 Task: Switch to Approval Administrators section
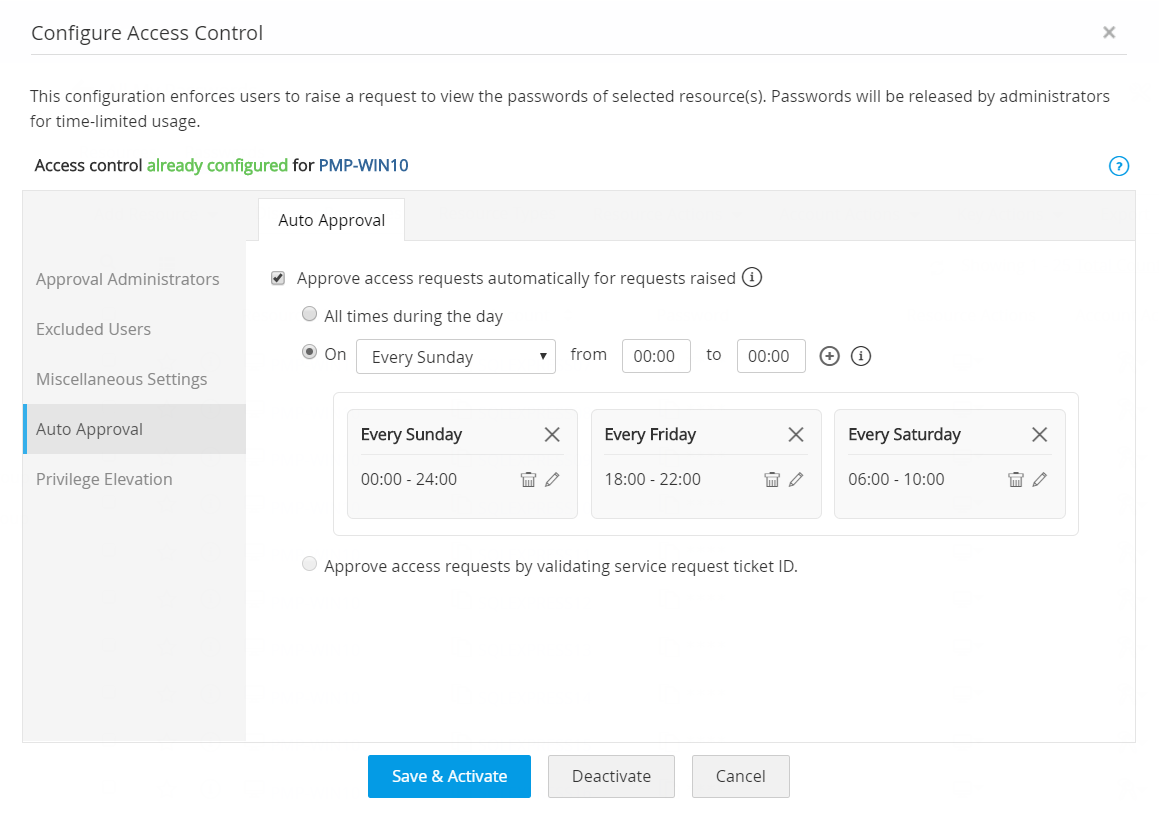click(x=128, y=279)
